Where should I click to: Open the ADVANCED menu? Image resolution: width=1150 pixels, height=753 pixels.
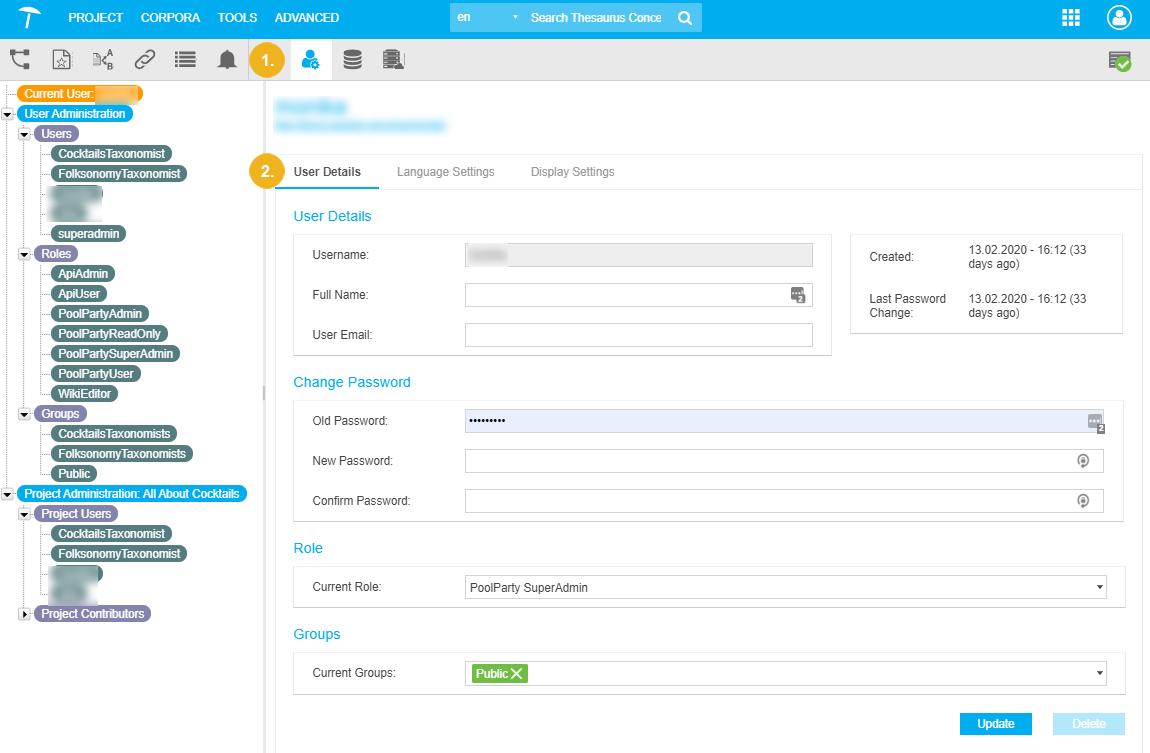click(307, 18)
